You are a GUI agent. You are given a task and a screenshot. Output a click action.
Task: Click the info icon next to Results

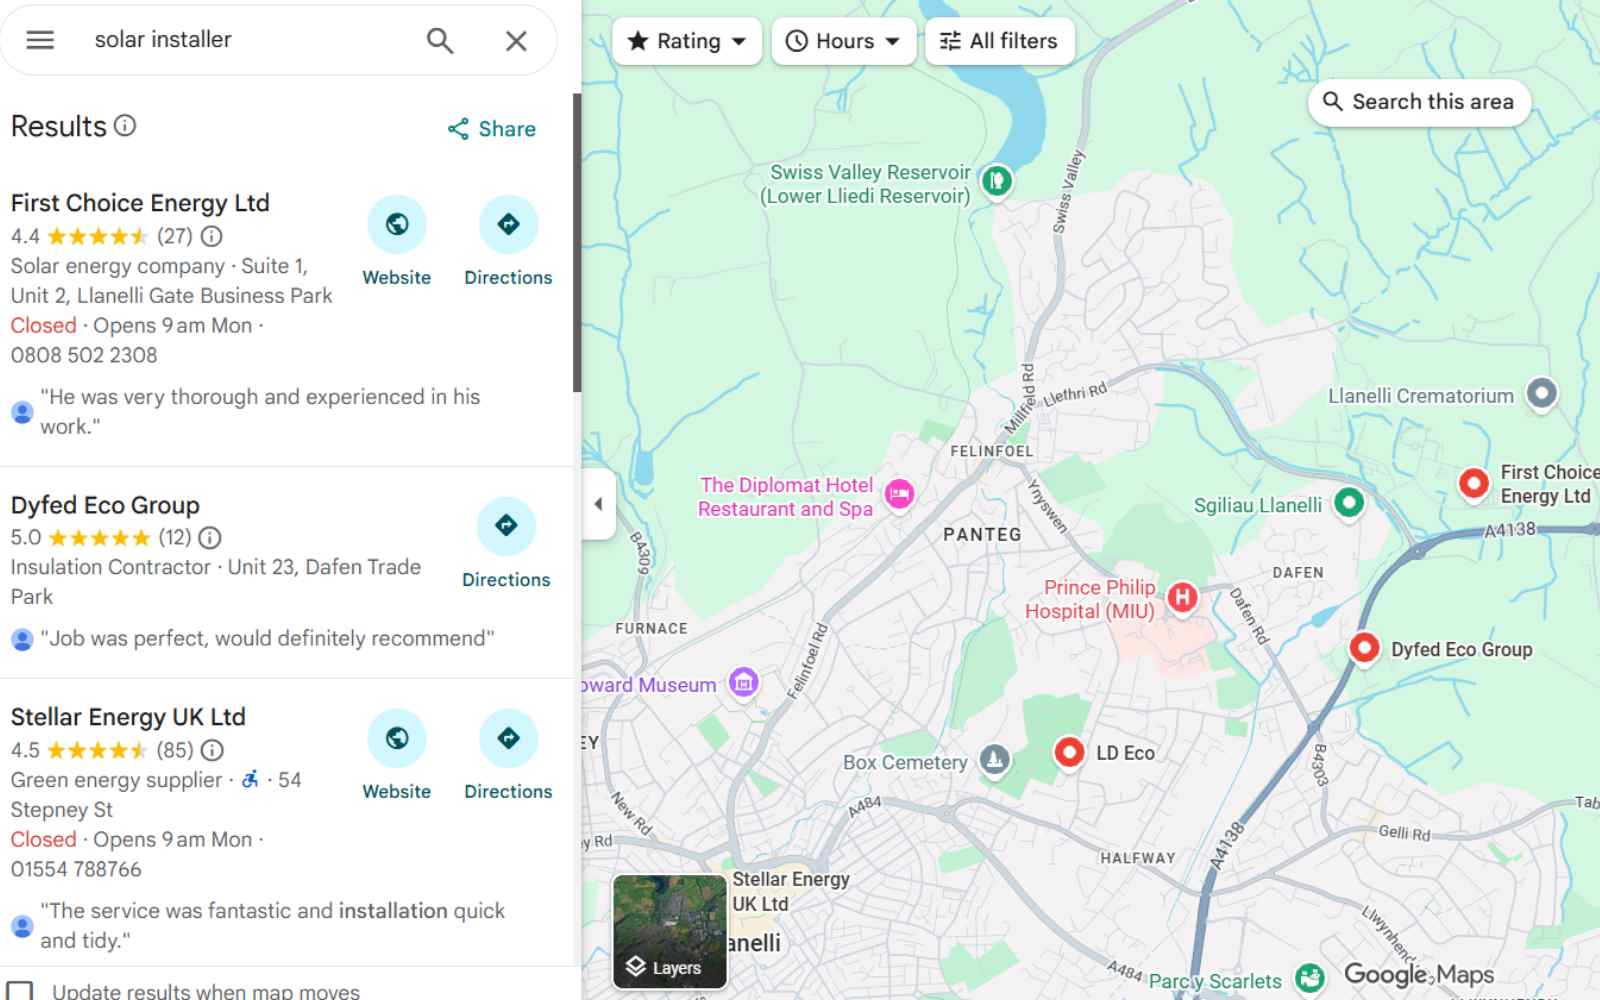125,126
